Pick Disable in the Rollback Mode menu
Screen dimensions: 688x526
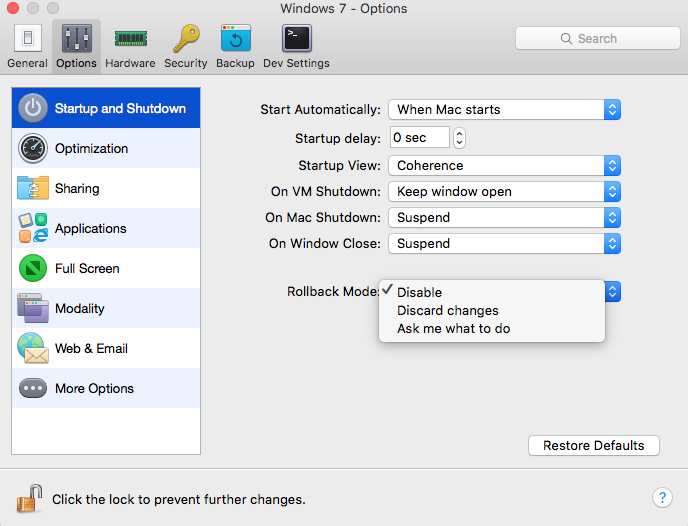419,293
